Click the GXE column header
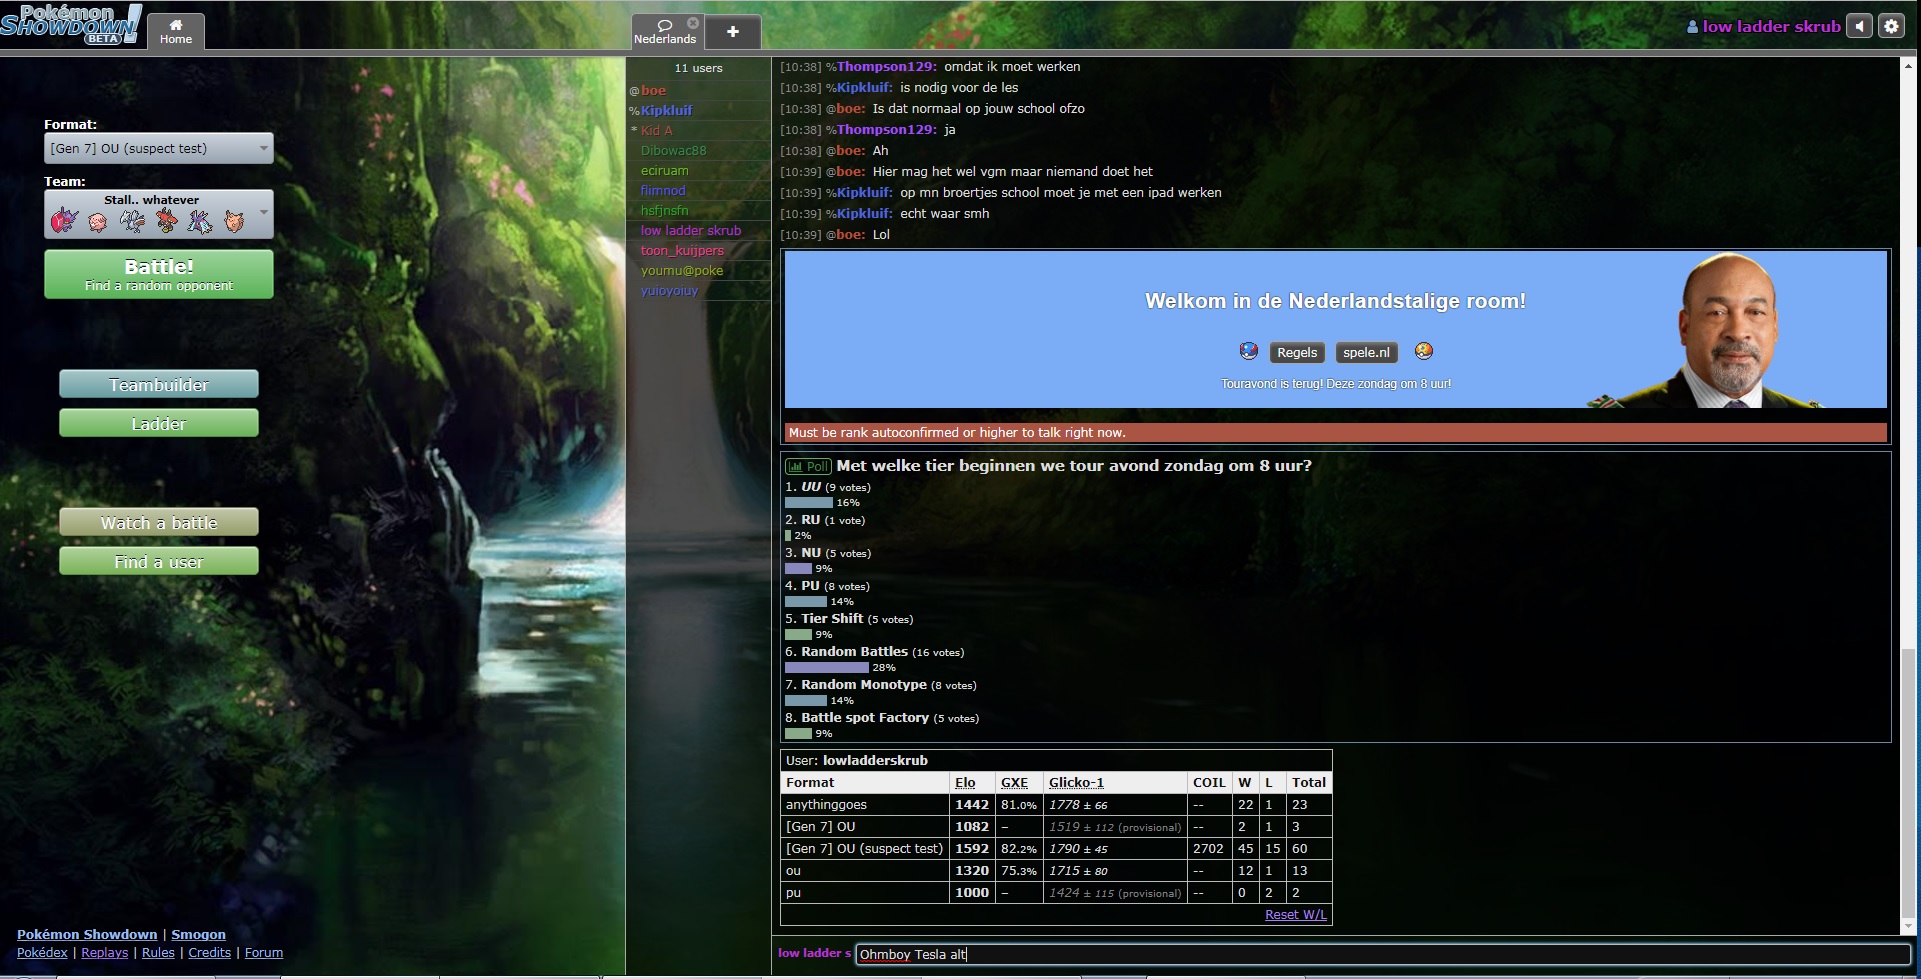The height and width of the screenshot is (979, 1921). point(1014,782)
